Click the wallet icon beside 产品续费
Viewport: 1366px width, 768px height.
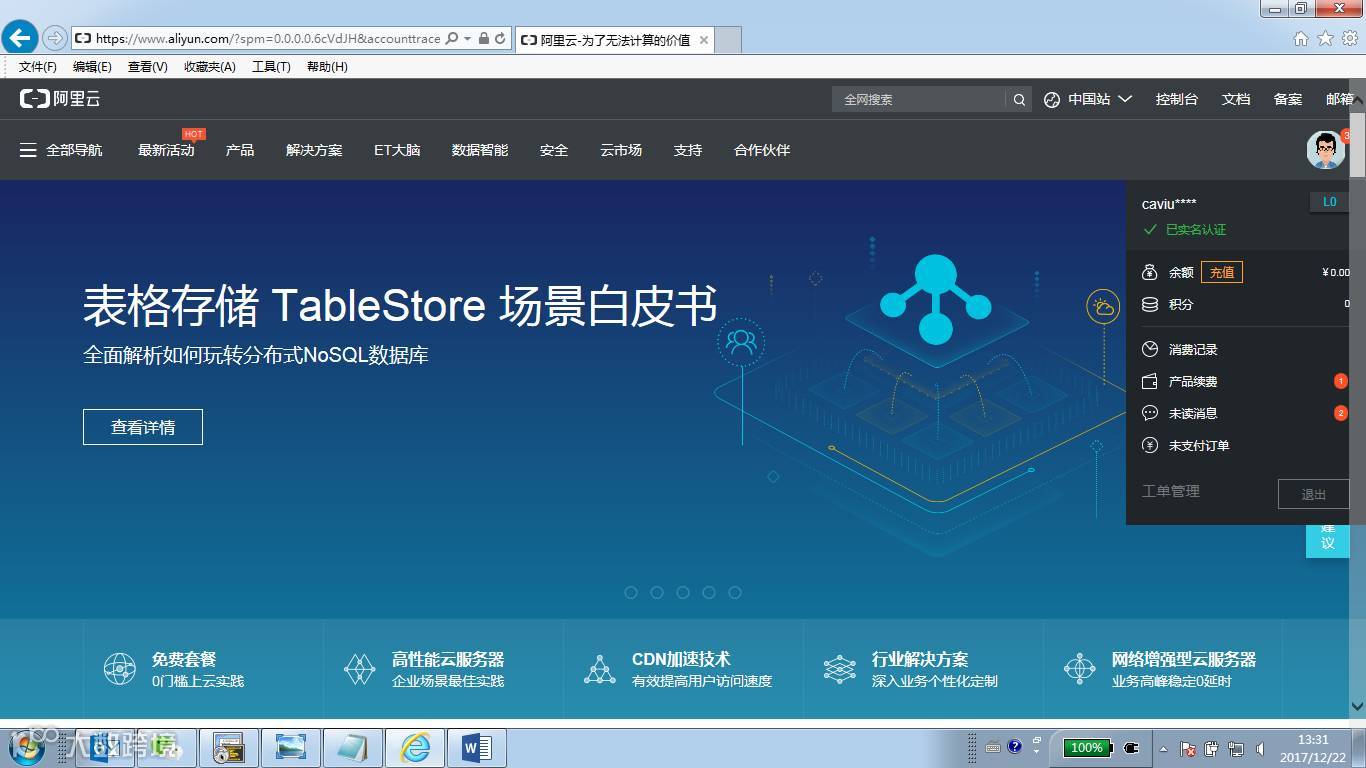click(x=1150, y=381)
